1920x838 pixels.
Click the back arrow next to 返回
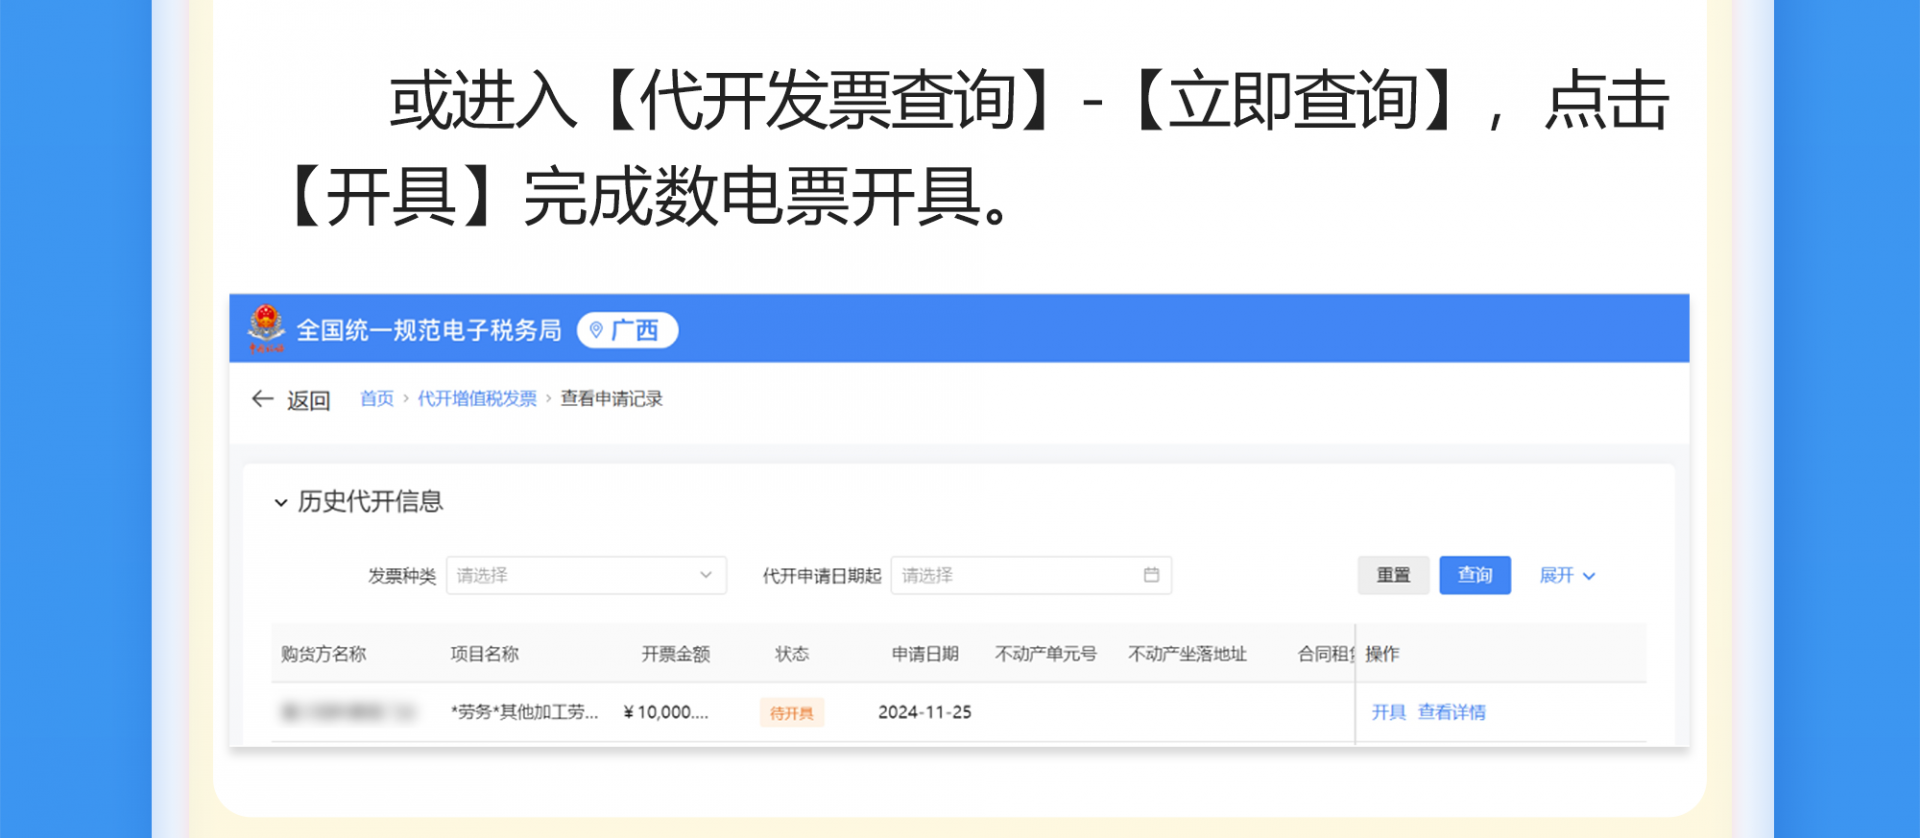pyautogui.click(x=262, y=399)
